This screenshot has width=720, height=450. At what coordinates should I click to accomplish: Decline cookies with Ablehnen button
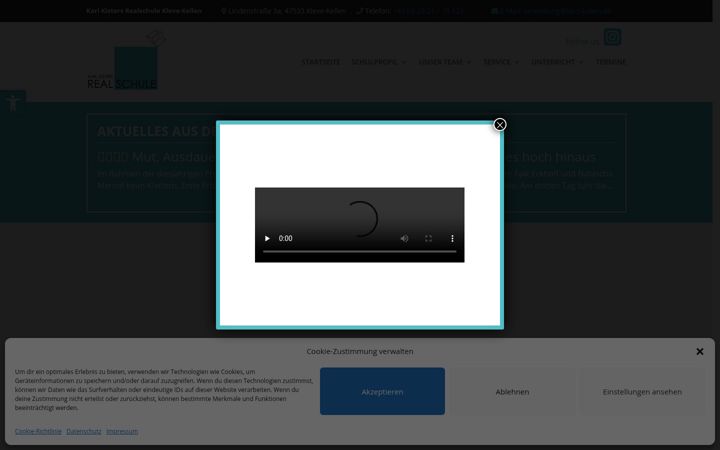[512, 391]
